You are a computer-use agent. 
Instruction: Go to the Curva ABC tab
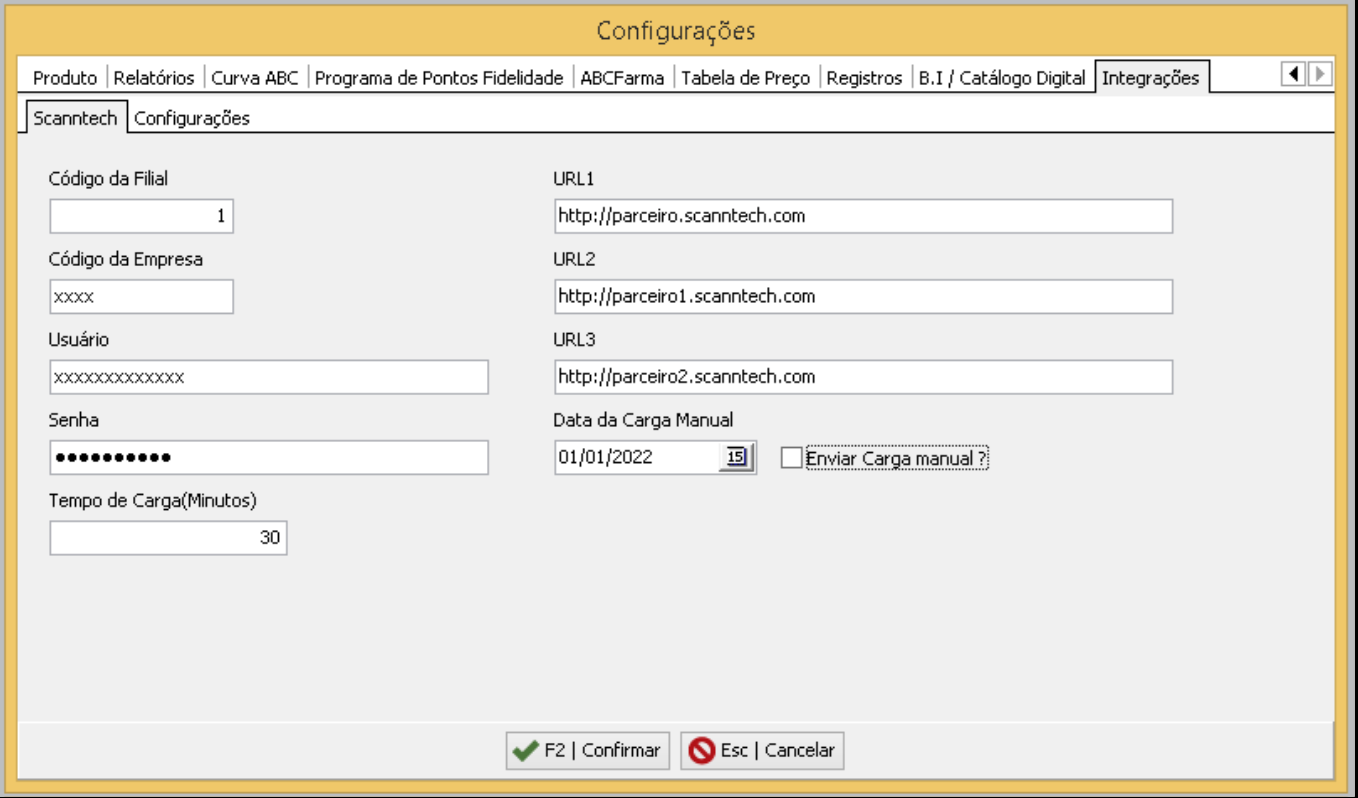click(255, 78)
